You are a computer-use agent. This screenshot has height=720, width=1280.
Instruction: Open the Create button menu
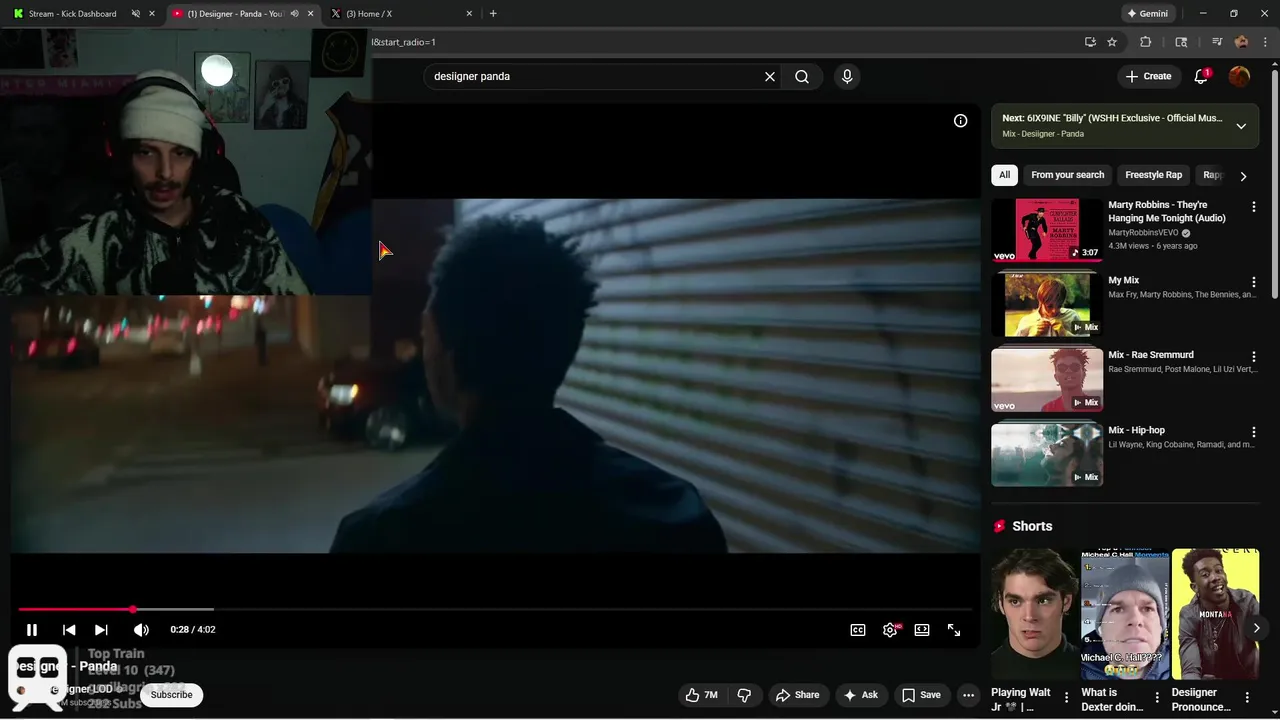[1148, 76]
